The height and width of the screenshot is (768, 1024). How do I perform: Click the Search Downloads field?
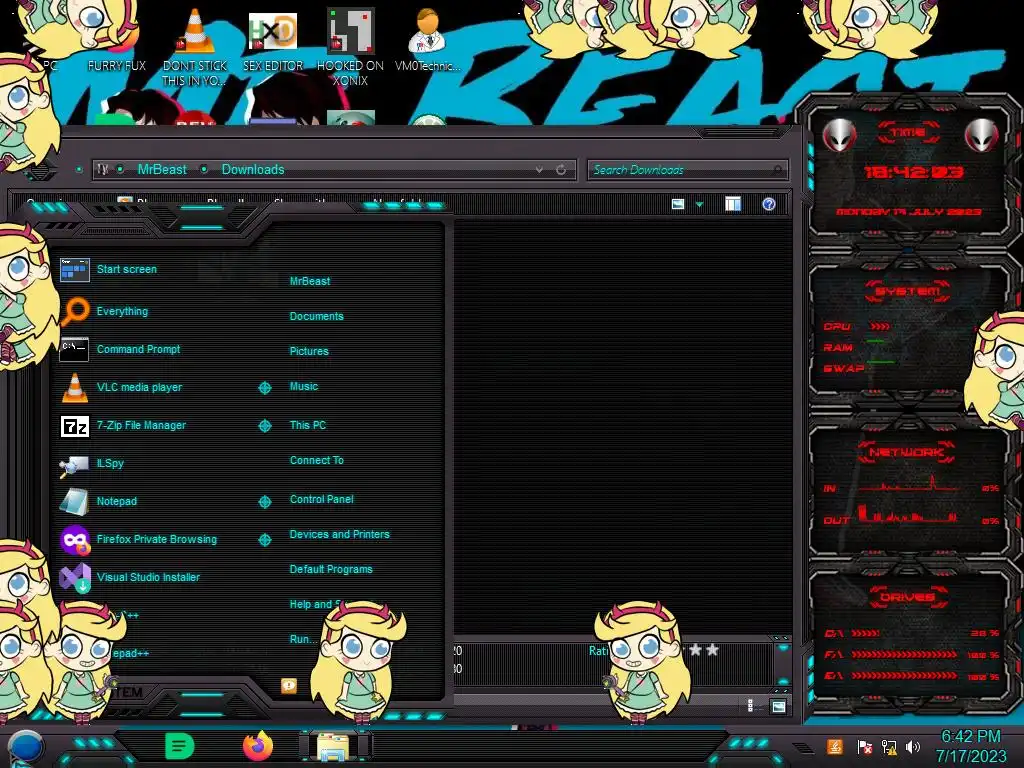pos(687,170)
